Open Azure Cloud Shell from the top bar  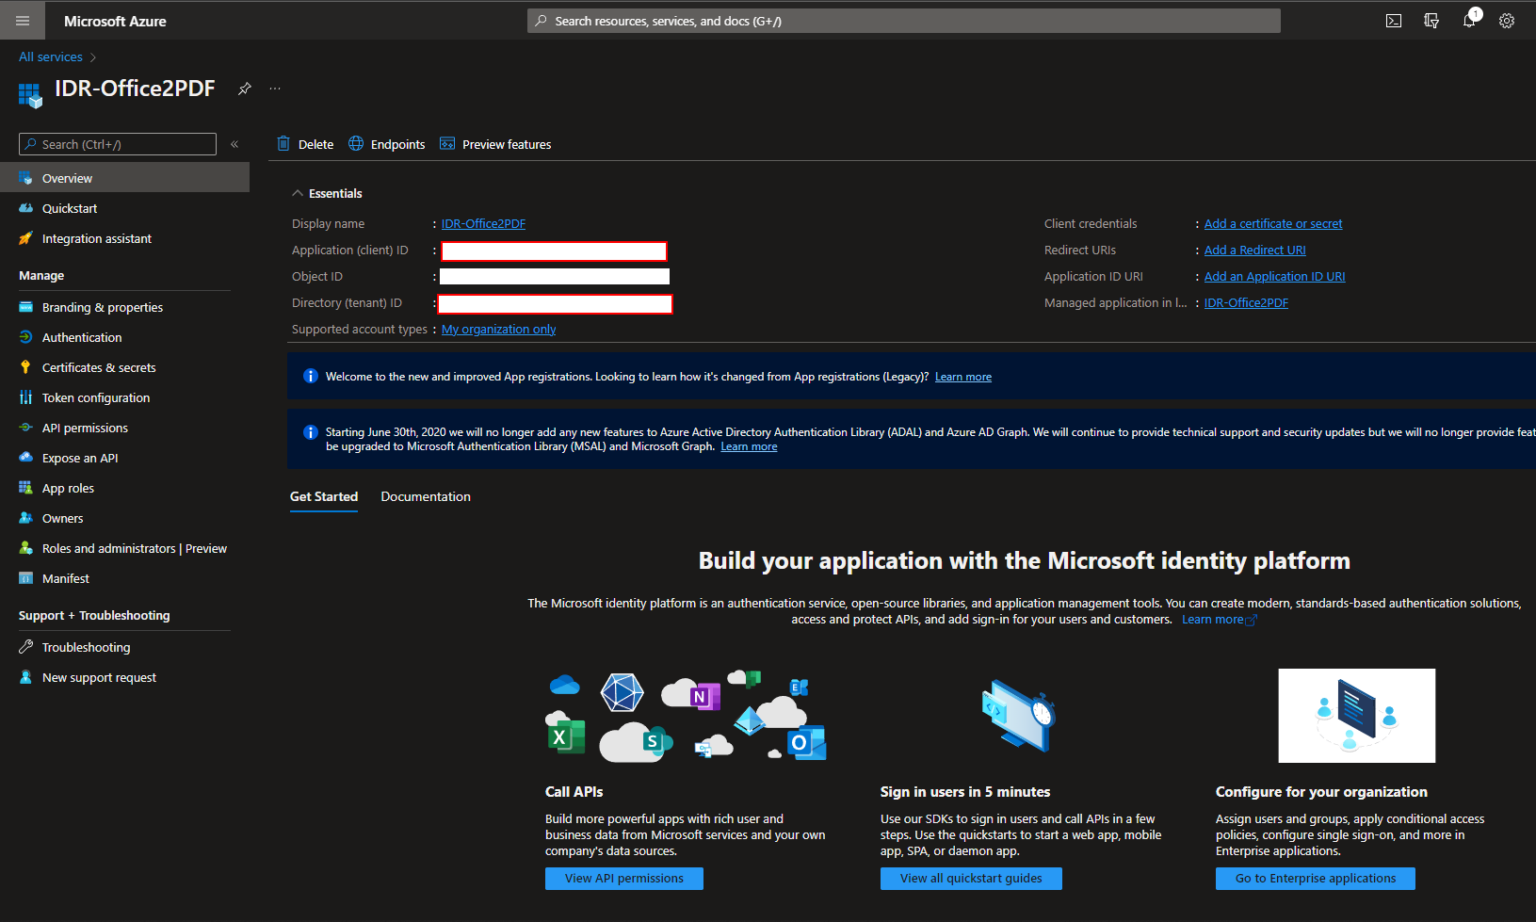coord(1393,20)
